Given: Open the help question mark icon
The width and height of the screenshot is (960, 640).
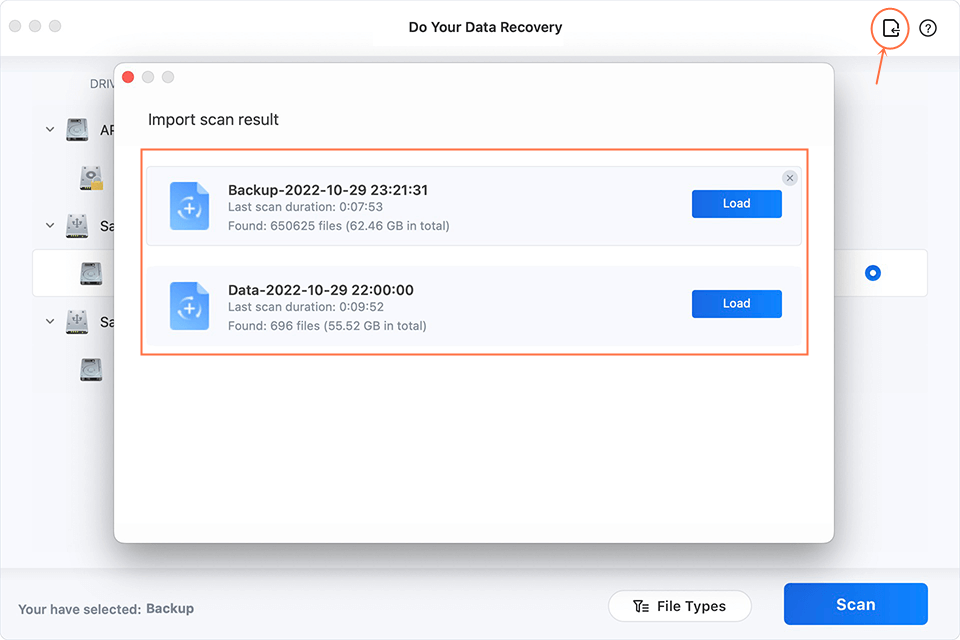Looking at the screenshot, I should 928,29.
